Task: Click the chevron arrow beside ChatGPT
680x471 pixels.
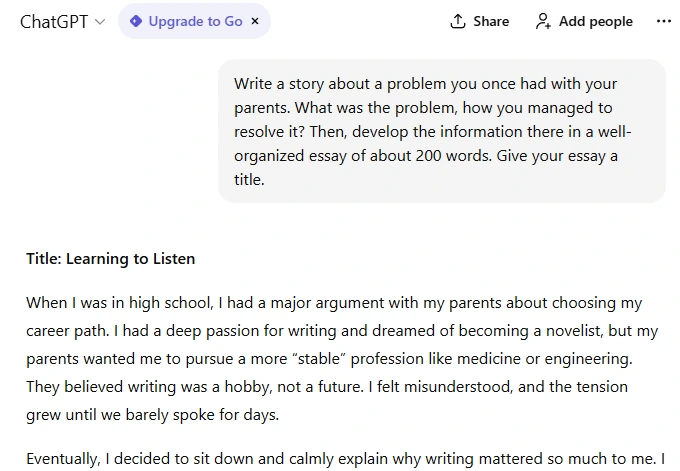Action: [x=100, y=22]
